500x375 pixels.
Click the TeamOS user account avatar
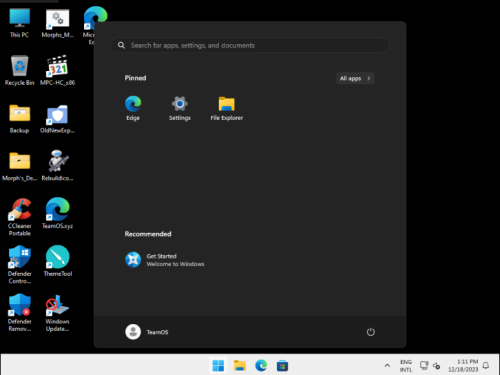[133, 332]
